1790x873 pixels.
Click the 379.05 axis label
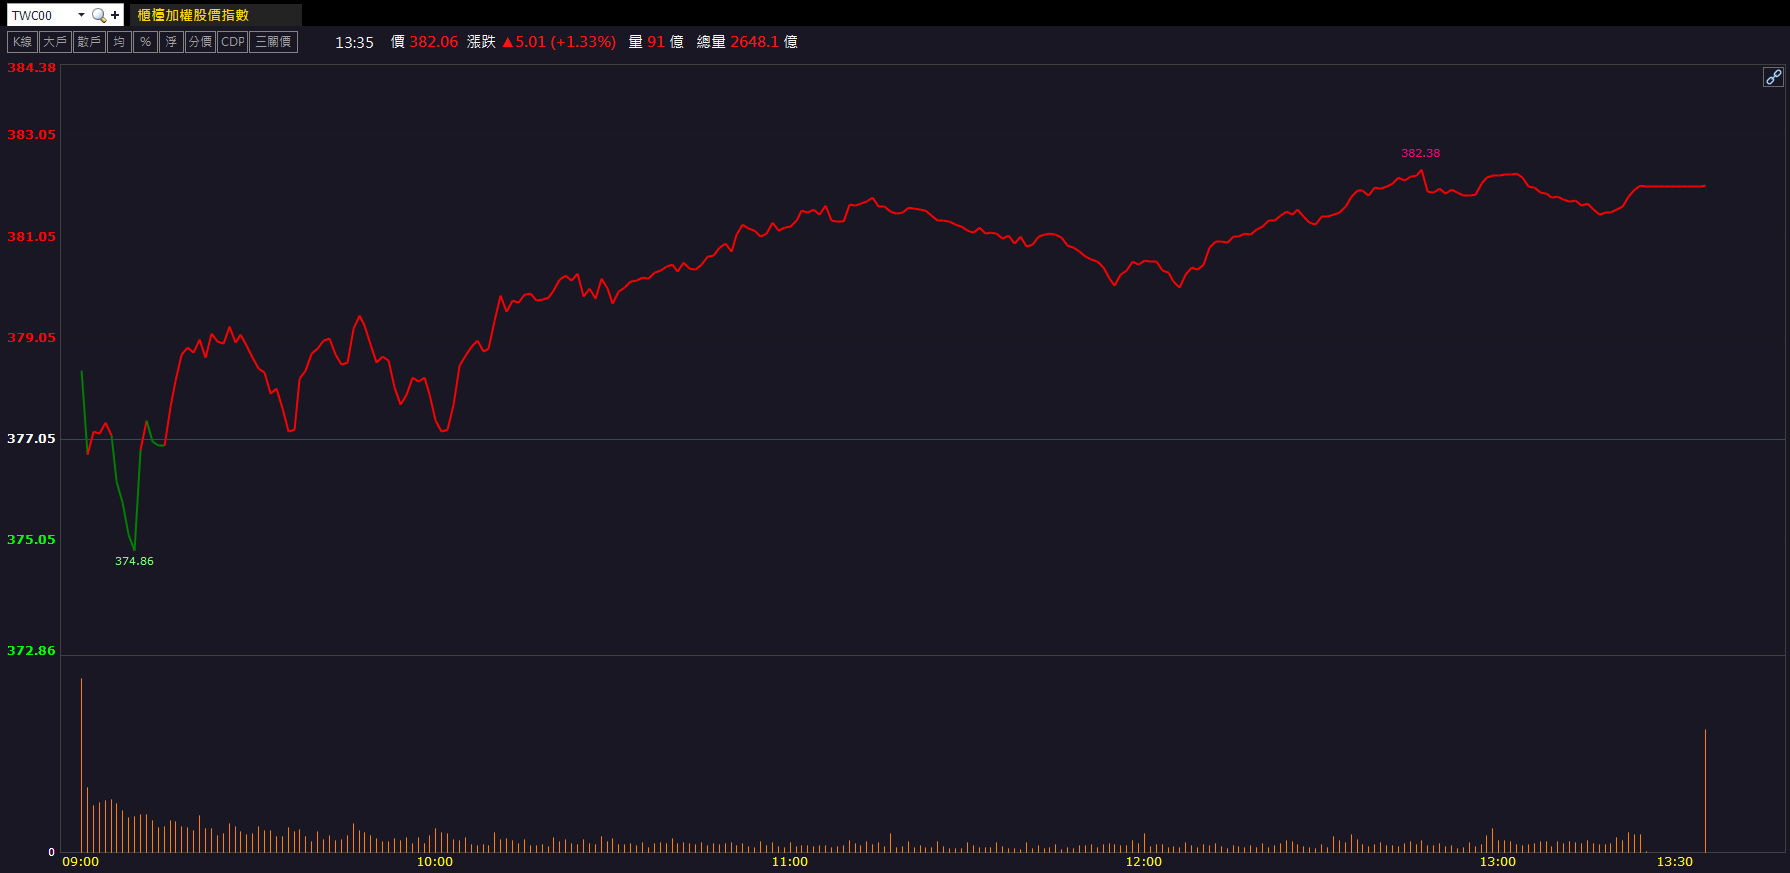pyautogui.click(x=31, y=338)
